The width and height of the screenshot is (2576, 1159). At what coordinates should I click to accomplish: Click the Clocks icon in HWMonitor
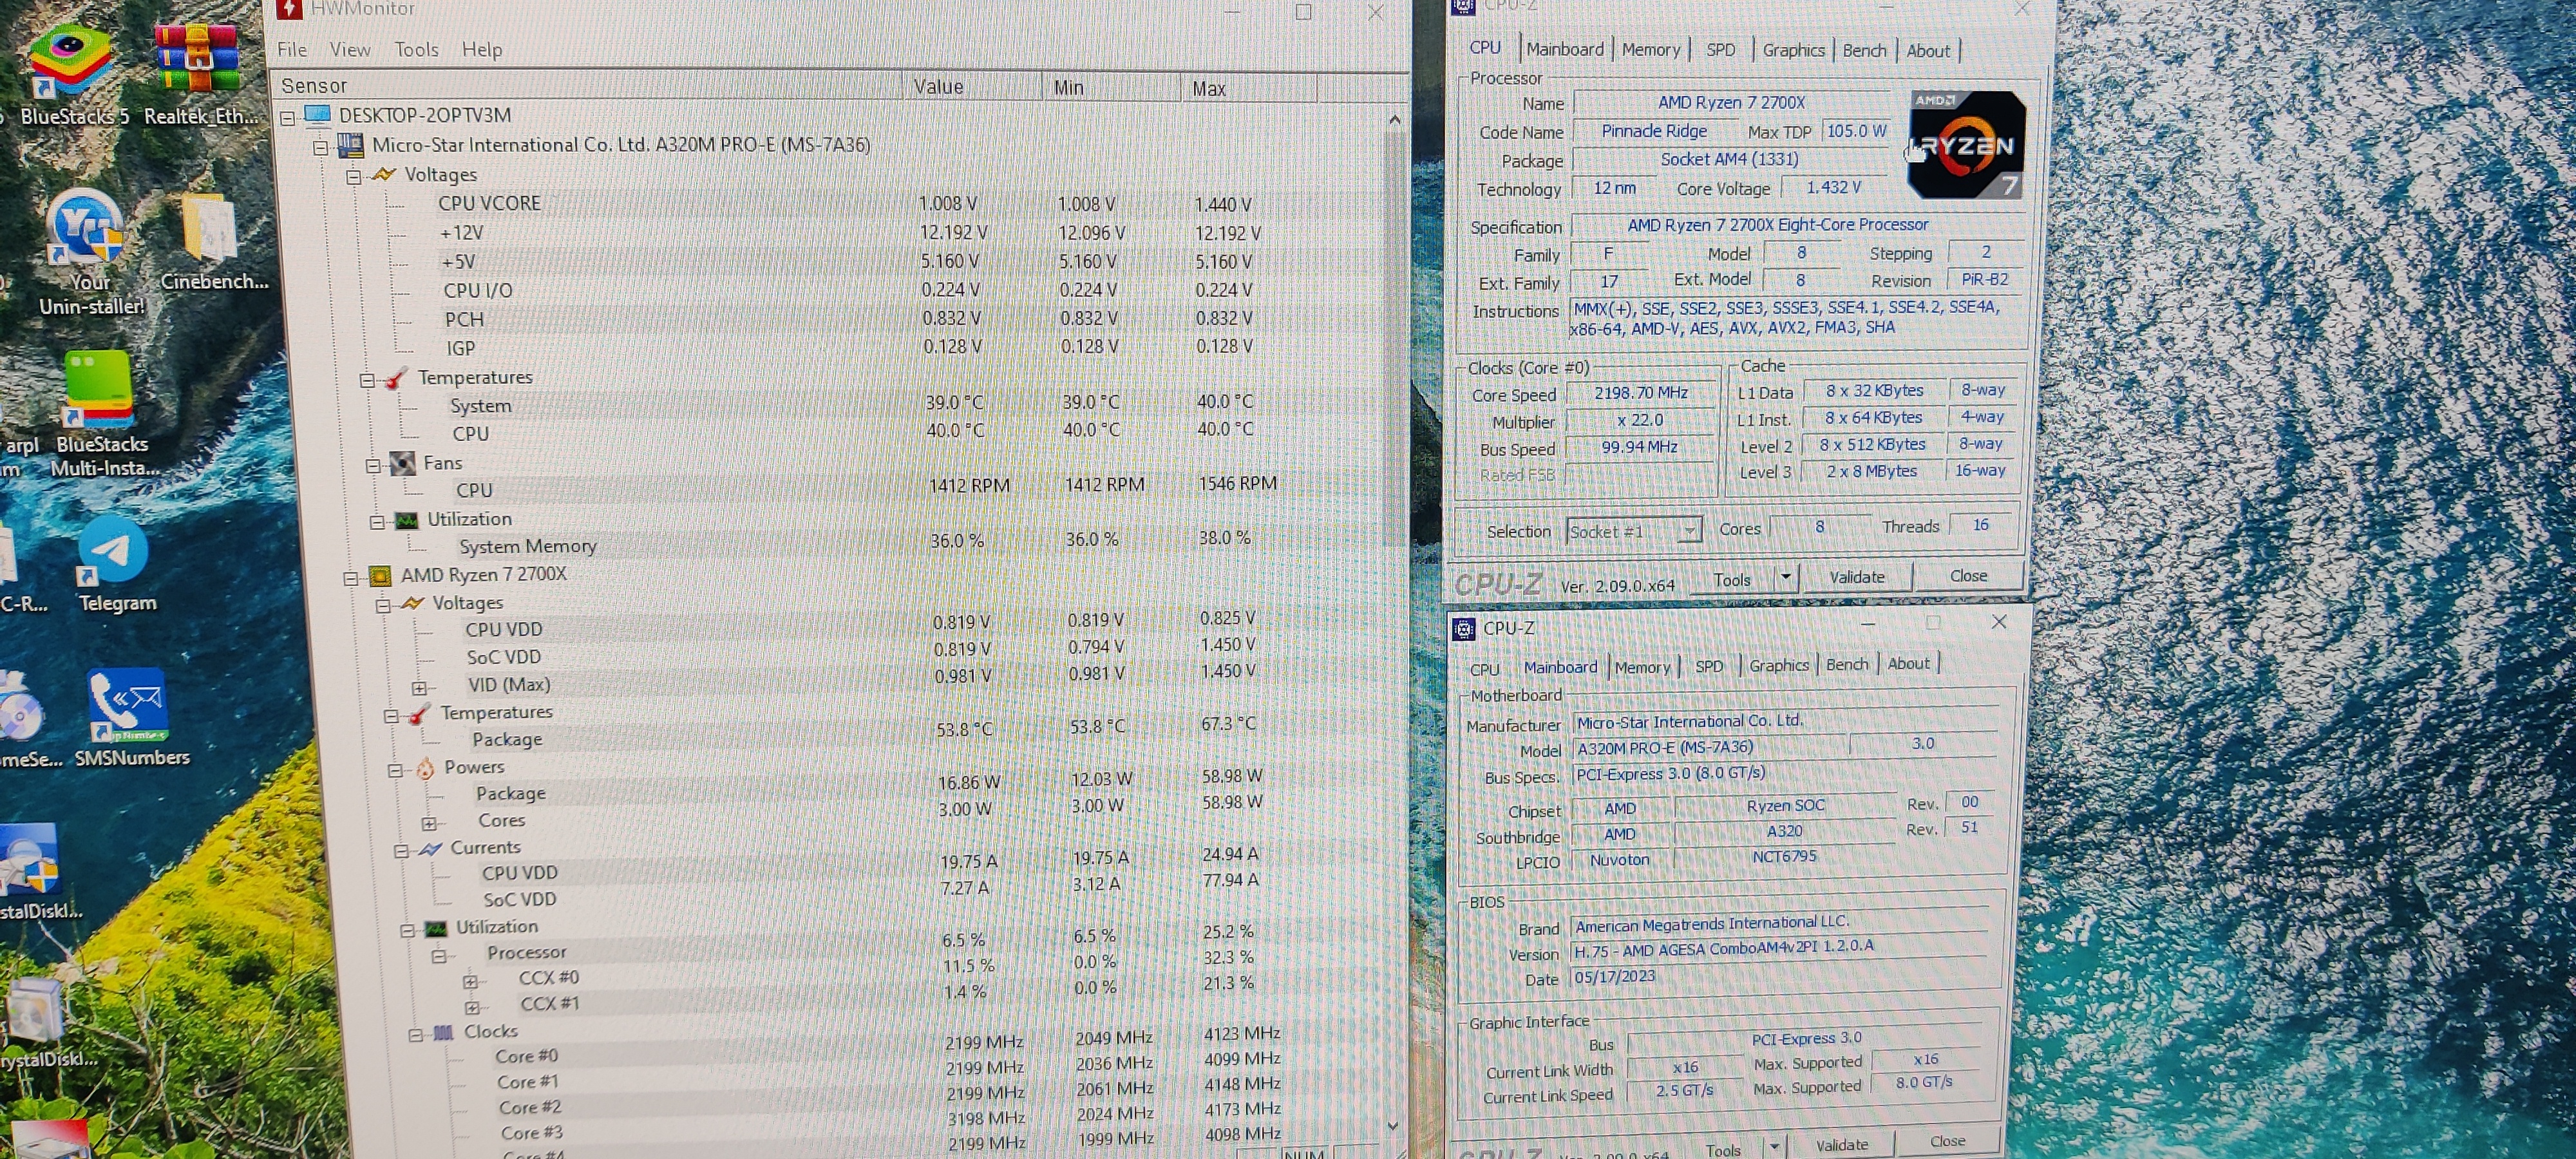pyautogui.click(x=443, y=1032)
